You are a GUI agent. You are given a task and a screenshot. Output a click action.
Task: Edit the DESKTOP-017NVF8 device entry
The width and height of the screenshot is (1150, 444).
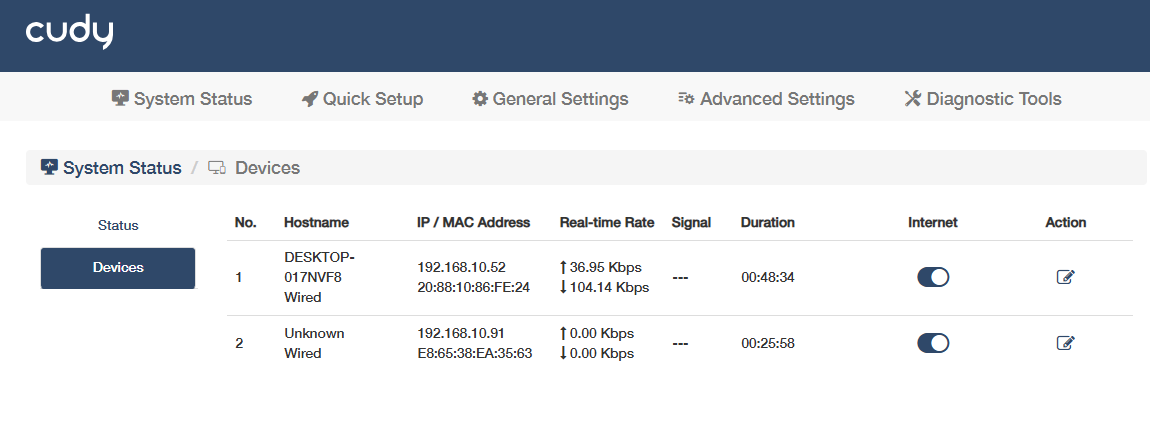tap(1065, 278)
